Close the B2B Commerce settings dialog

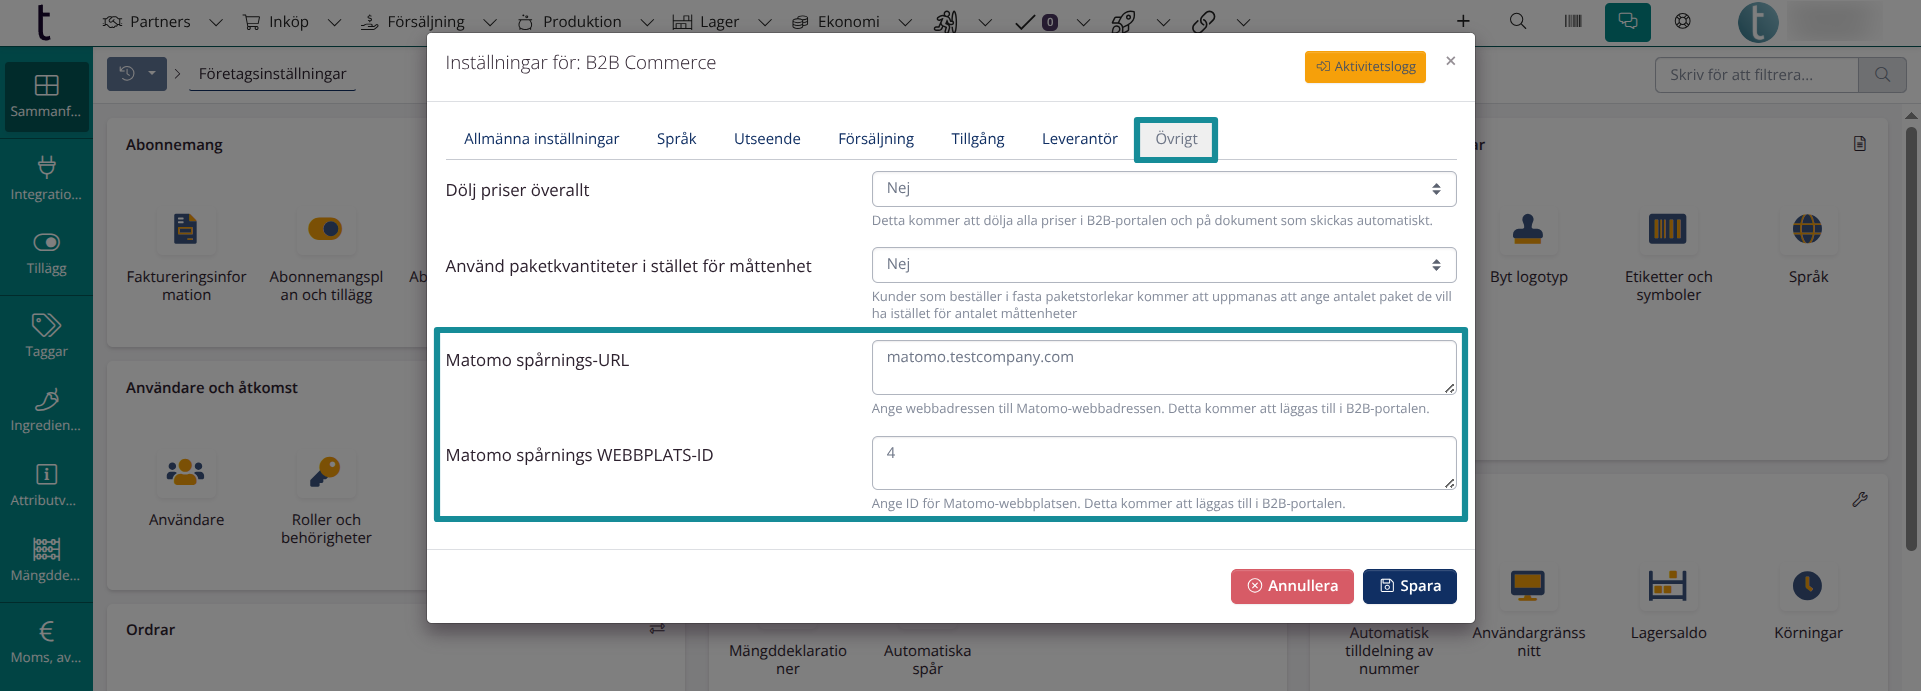tap(1451, 62)
